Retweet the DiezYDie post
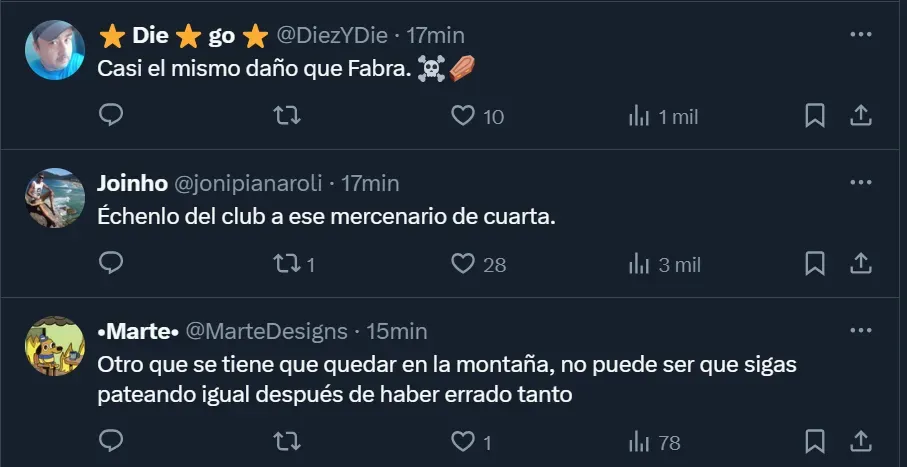Viewport: 907px width, 467px height. [287, 116]
